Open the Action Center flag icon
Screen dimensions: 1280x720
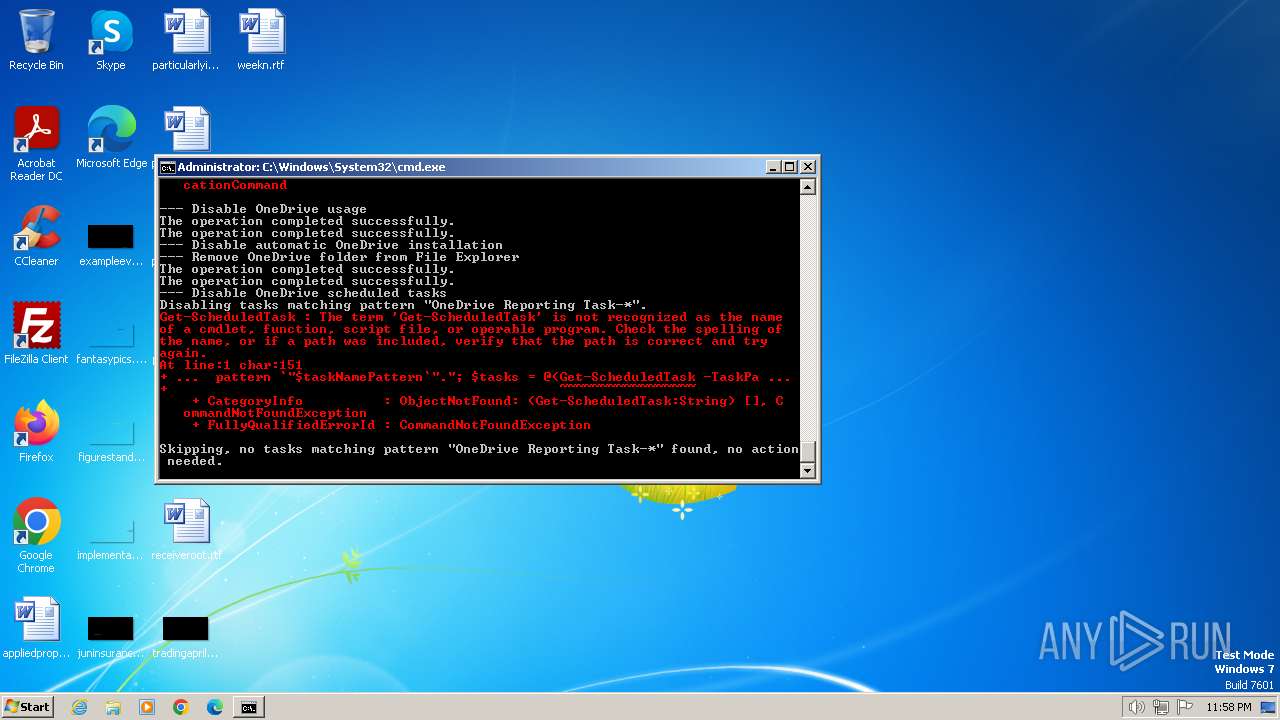click(1185, 707)
